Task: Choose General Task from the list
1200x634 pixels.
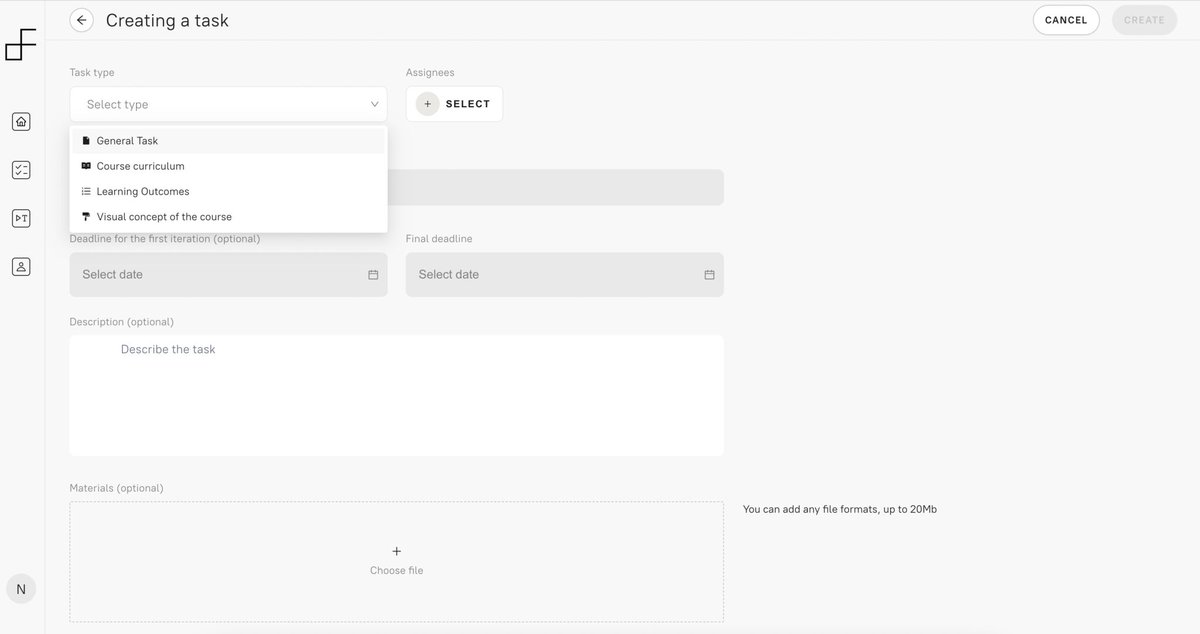Action: point(228,141)
